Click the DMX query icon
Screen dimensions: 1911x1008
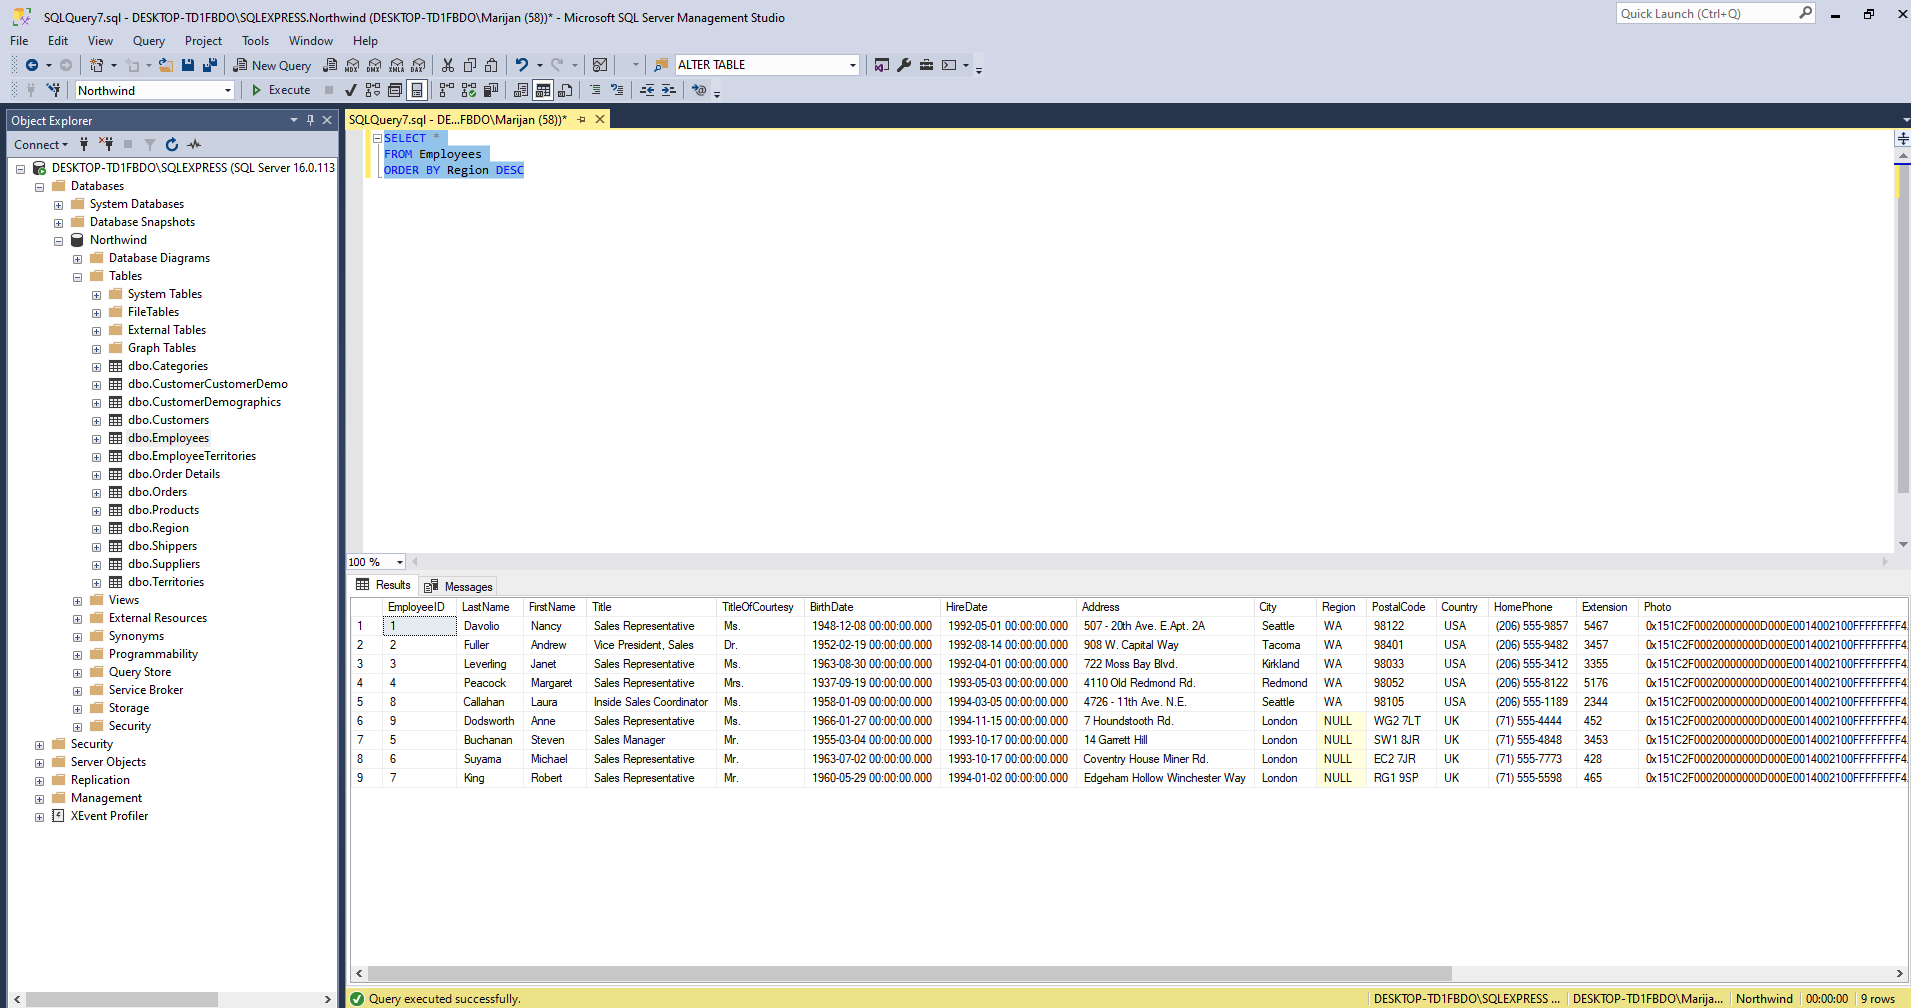(x=374, y=65)
